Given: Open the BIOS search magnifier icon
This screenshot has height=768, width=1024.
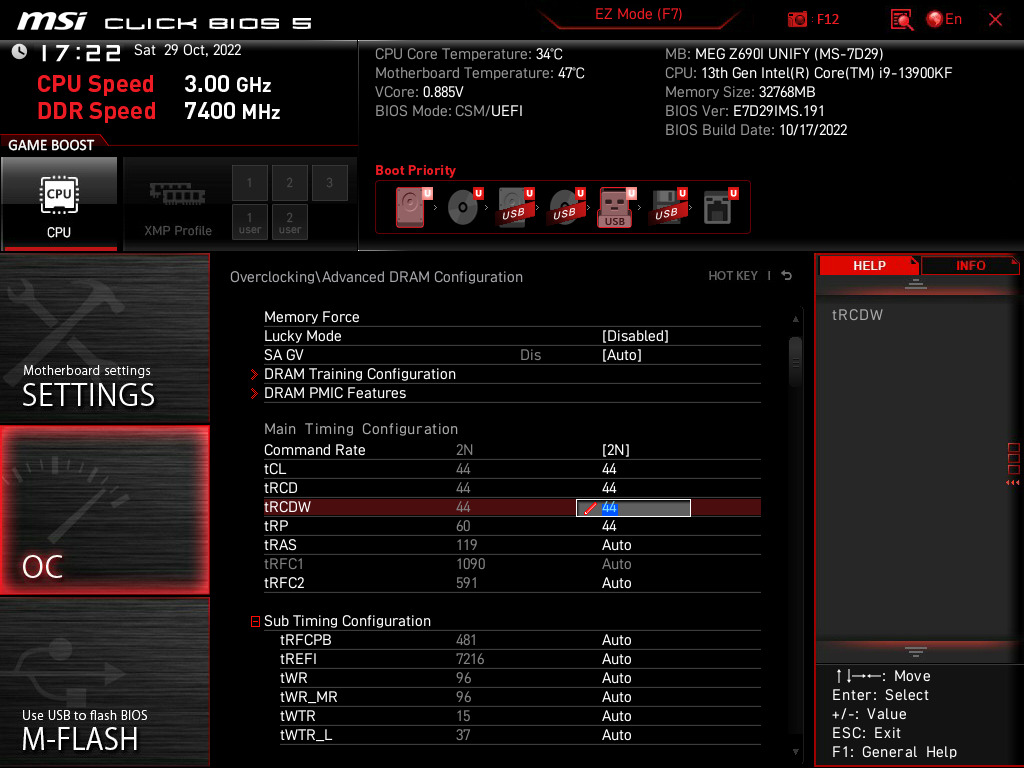Looking at the screenshot, I should click(902, 20).
